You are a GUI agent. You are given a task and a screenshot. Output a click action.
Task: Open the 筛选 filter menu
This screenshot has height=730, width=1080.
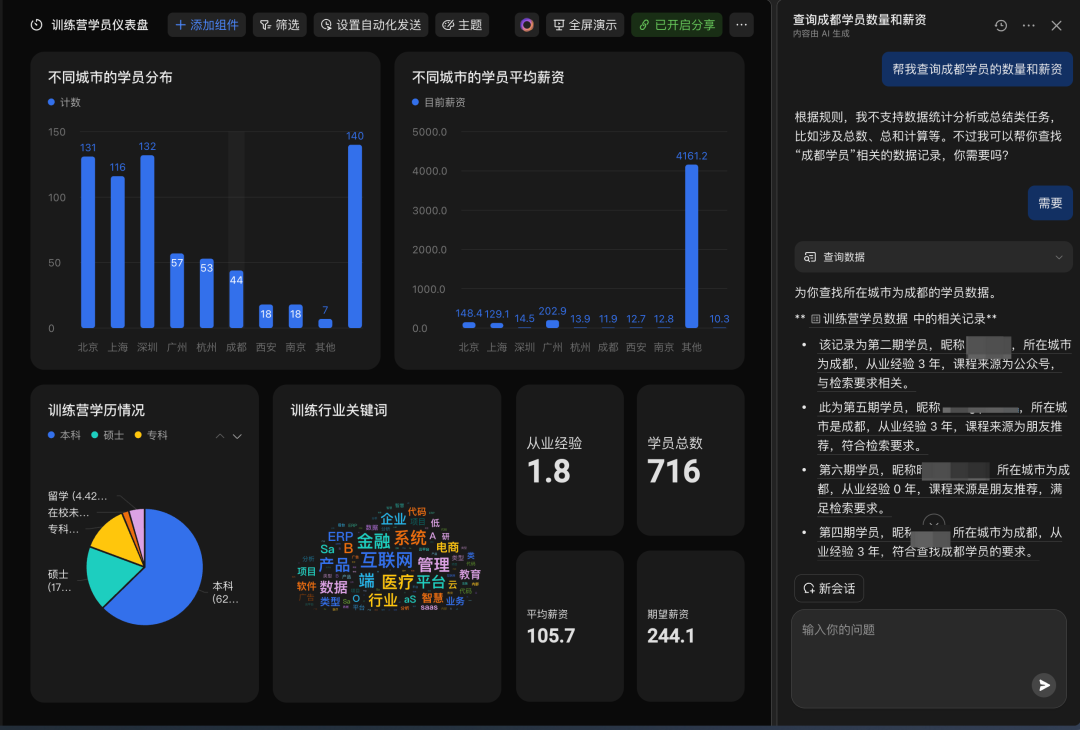[x=279, y=25]
